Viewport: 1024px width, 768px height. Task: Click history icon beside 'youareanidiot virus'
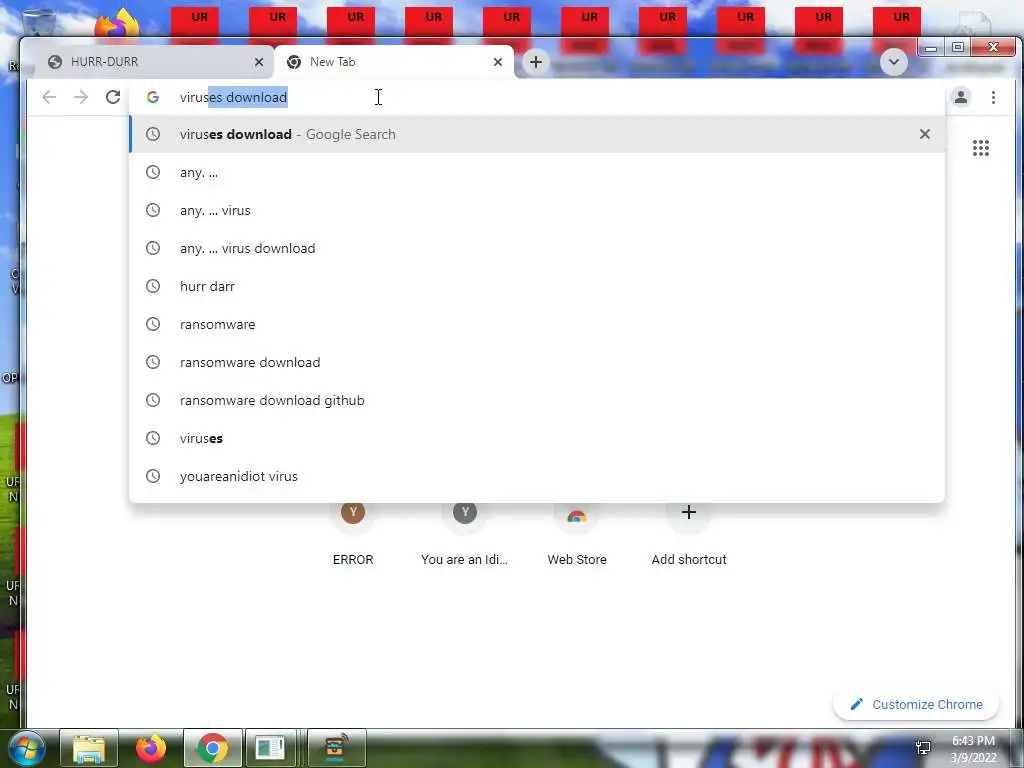pos(153,476)
